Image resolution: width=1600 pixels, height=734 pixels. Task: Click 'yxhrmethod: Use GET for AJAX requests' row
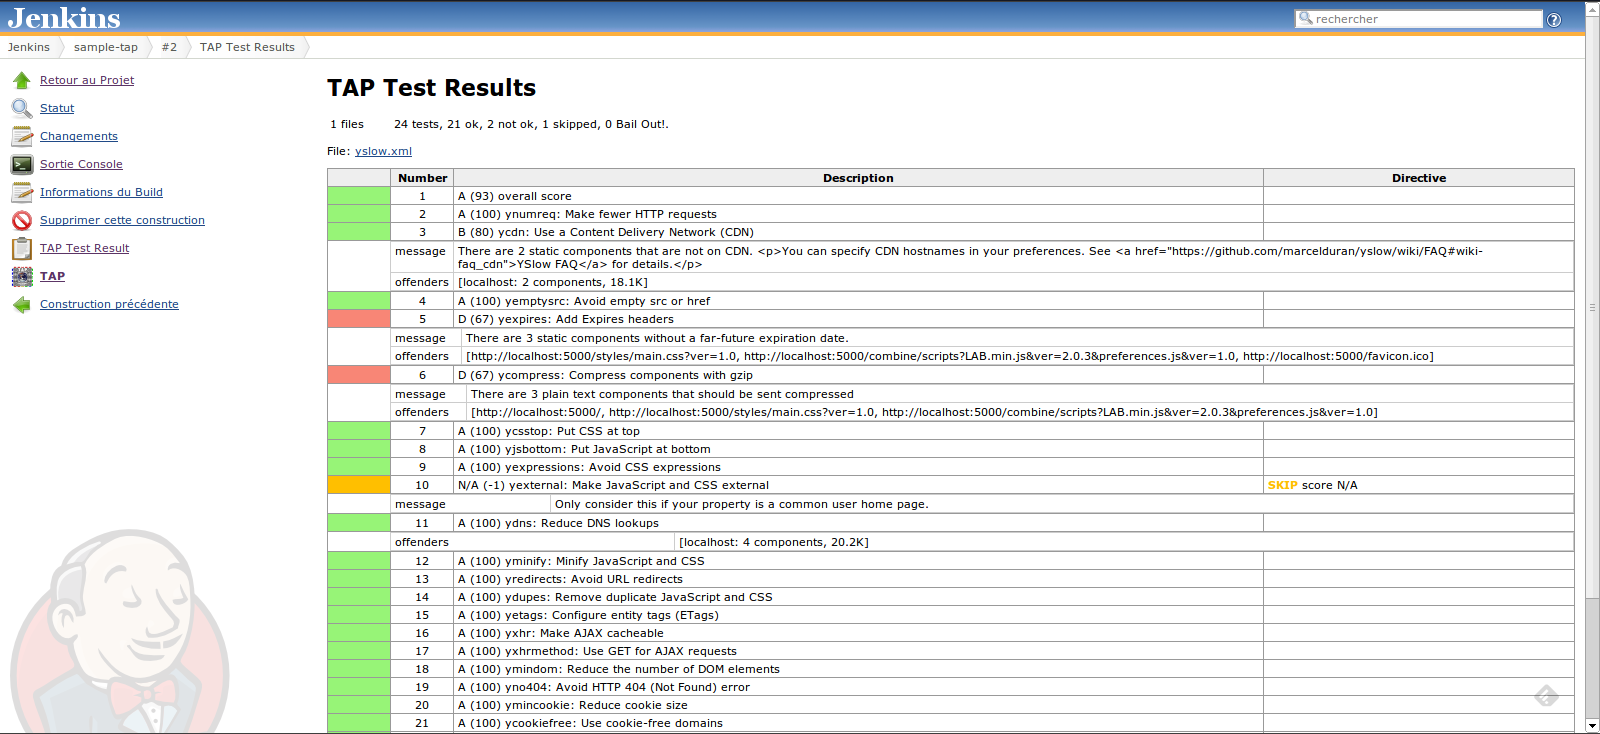[x=951, y=651]
